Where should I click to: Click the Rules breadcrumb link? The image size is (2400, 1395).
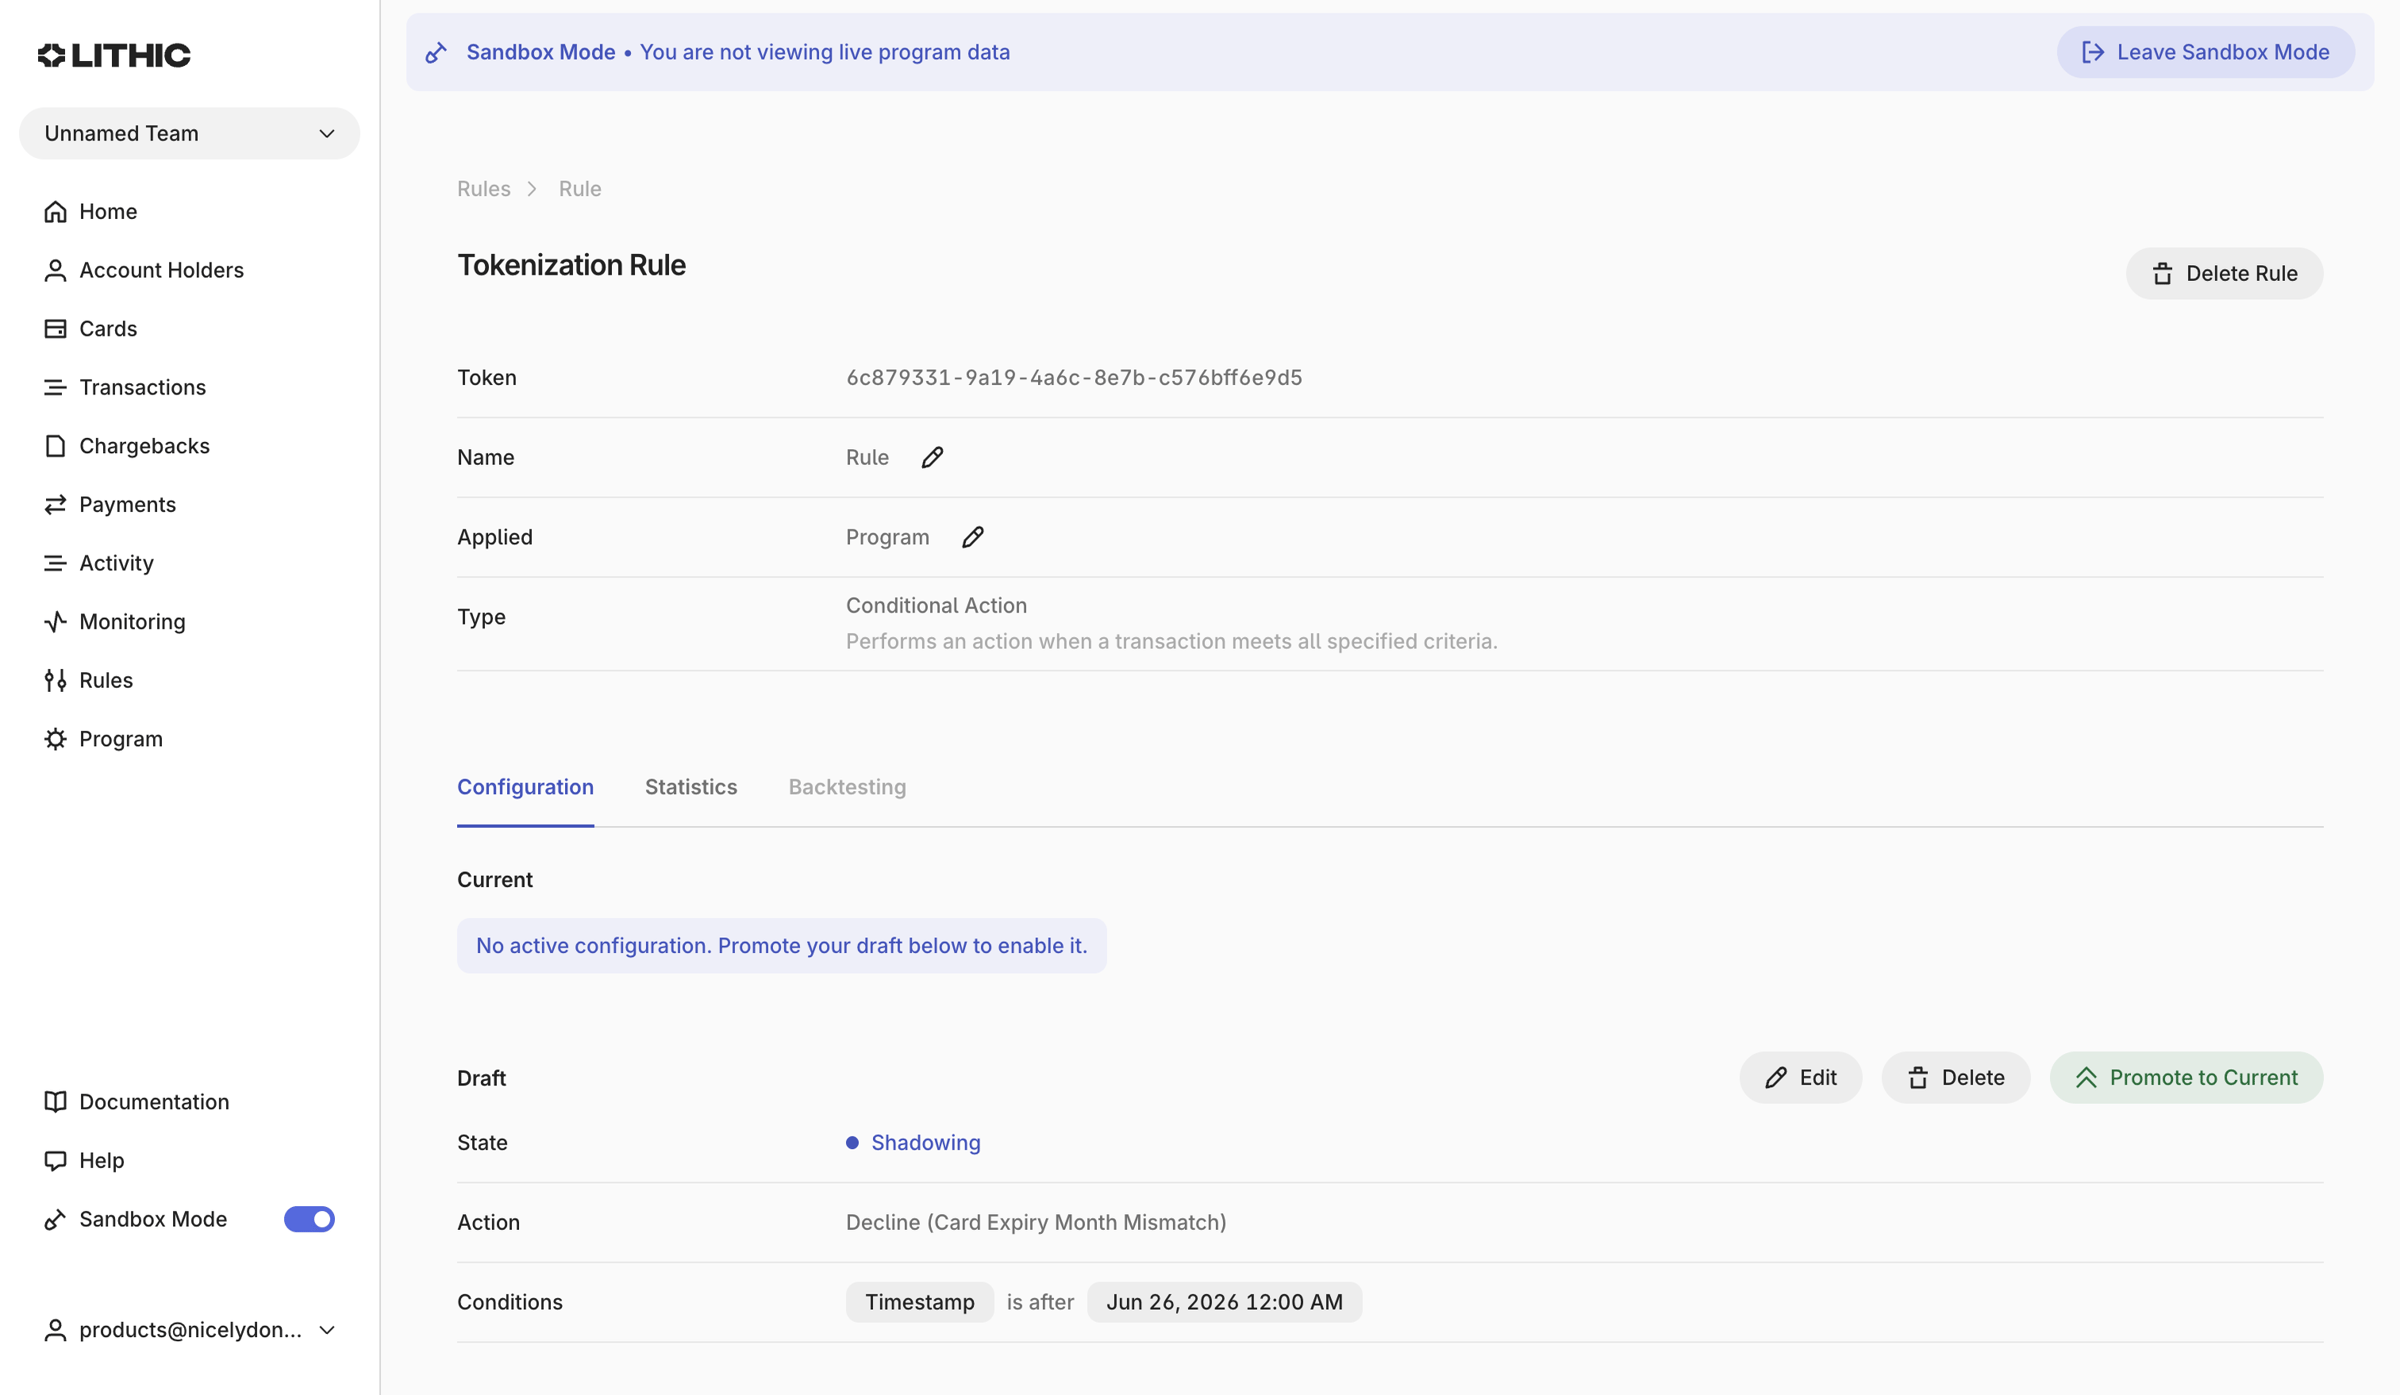484,188
